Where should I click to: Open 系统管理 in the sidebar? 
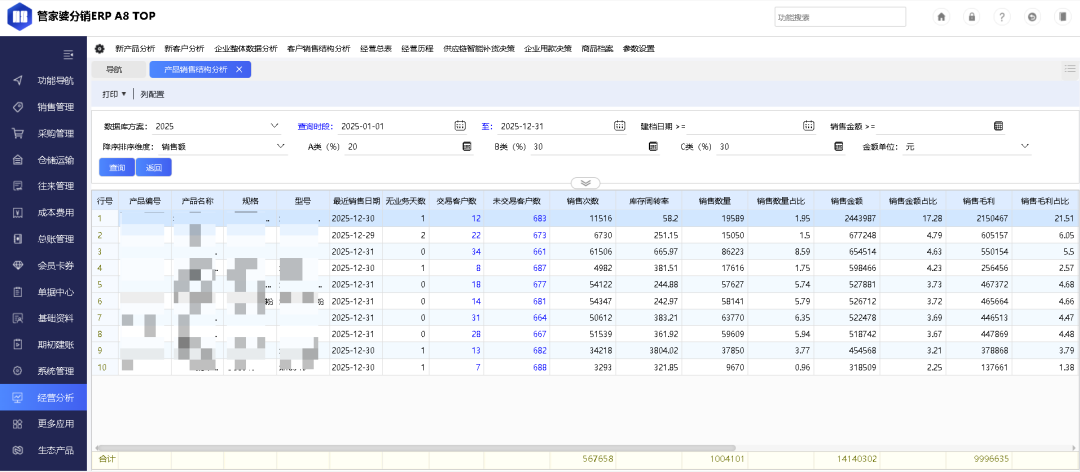(43, 371)
